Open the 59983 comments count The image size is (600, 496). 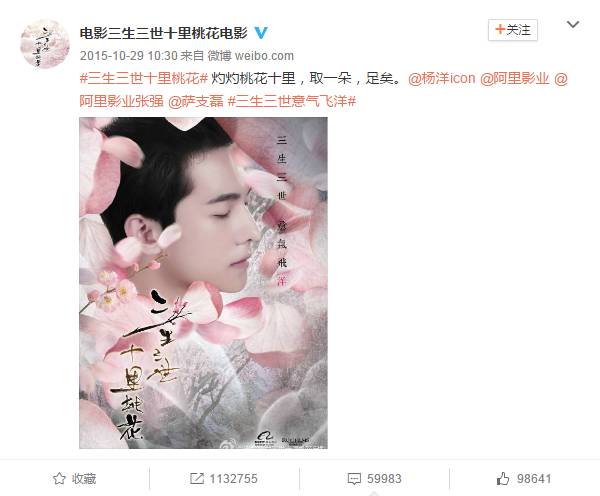[x=384, y=479]
